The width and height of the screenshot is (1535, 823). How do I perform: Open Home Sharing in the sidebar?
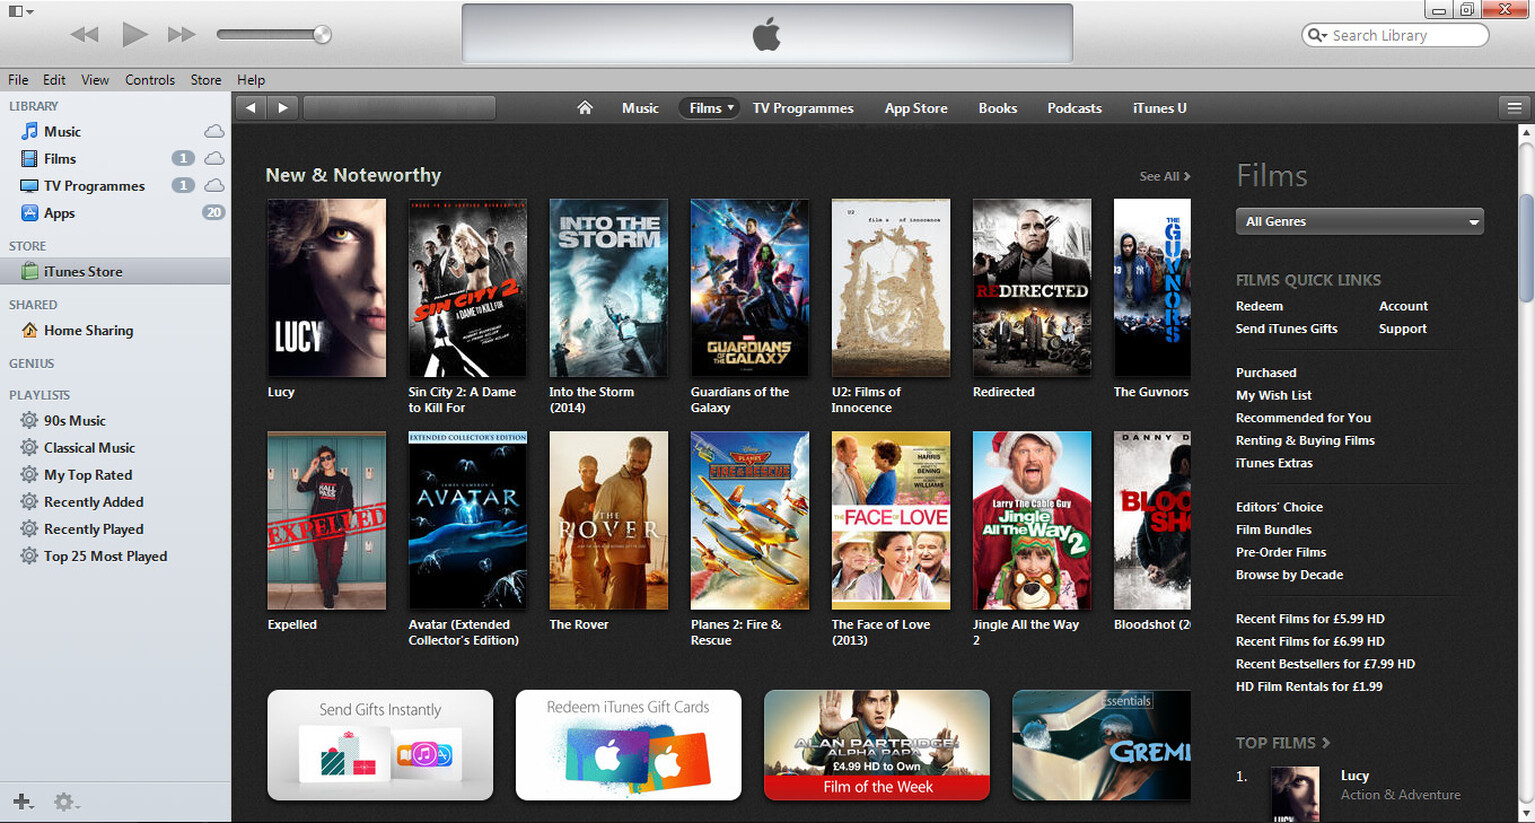(x=88, y=330)
